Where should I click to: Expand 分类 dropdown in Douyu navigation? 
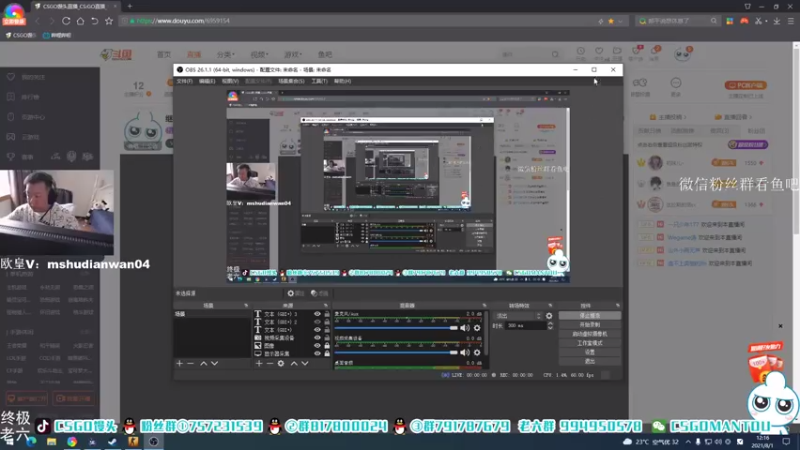(226, 55)
